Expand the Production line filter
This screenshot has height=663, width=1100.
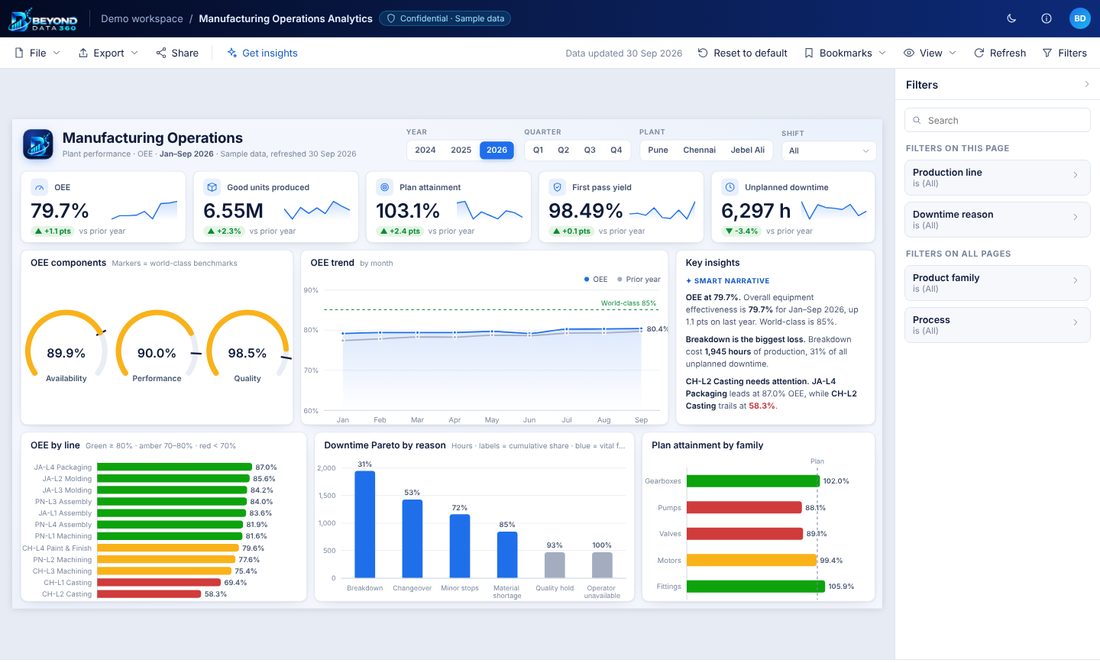point(998,178)
